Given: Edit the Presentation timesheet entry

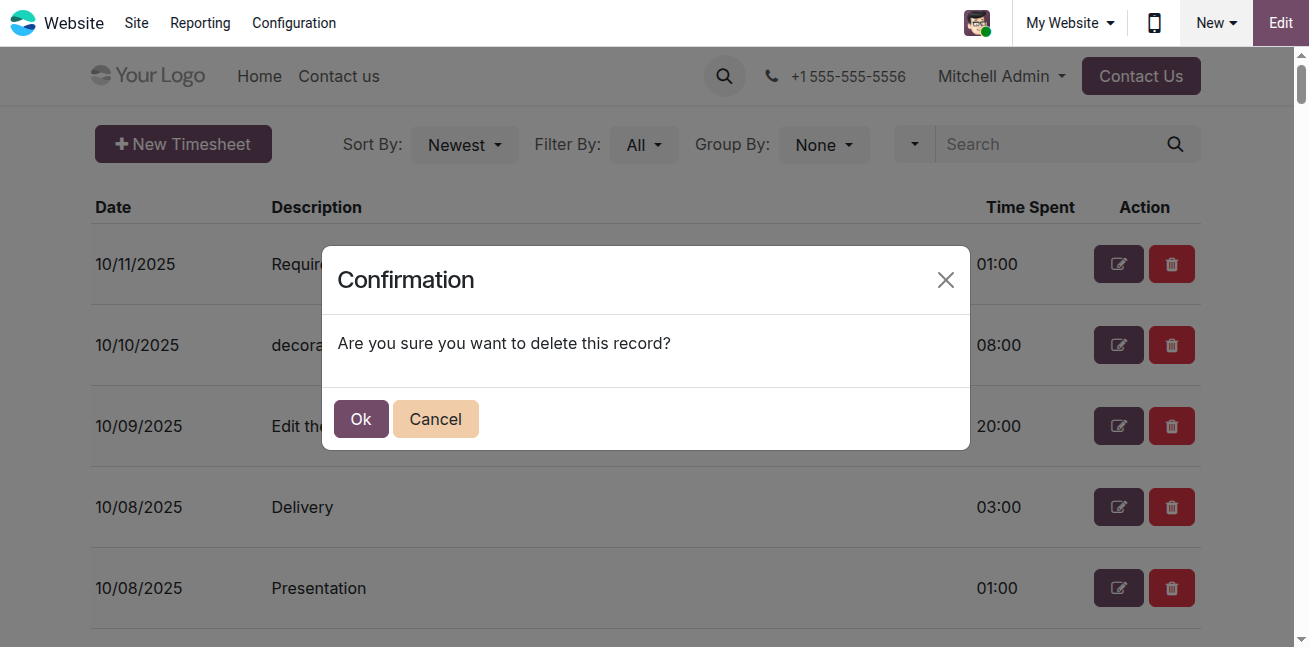Looking at the screenshot, I should tap(1119, 588).
